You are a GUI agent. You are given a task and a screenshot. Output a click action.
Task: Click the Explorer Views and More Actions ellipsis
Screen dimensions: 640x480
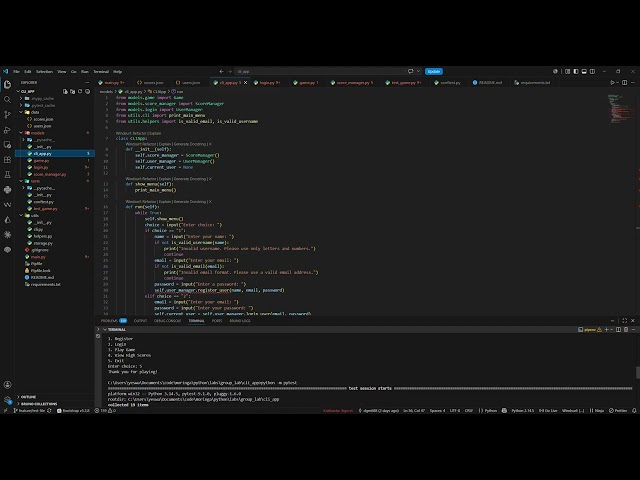coord(87,82)
